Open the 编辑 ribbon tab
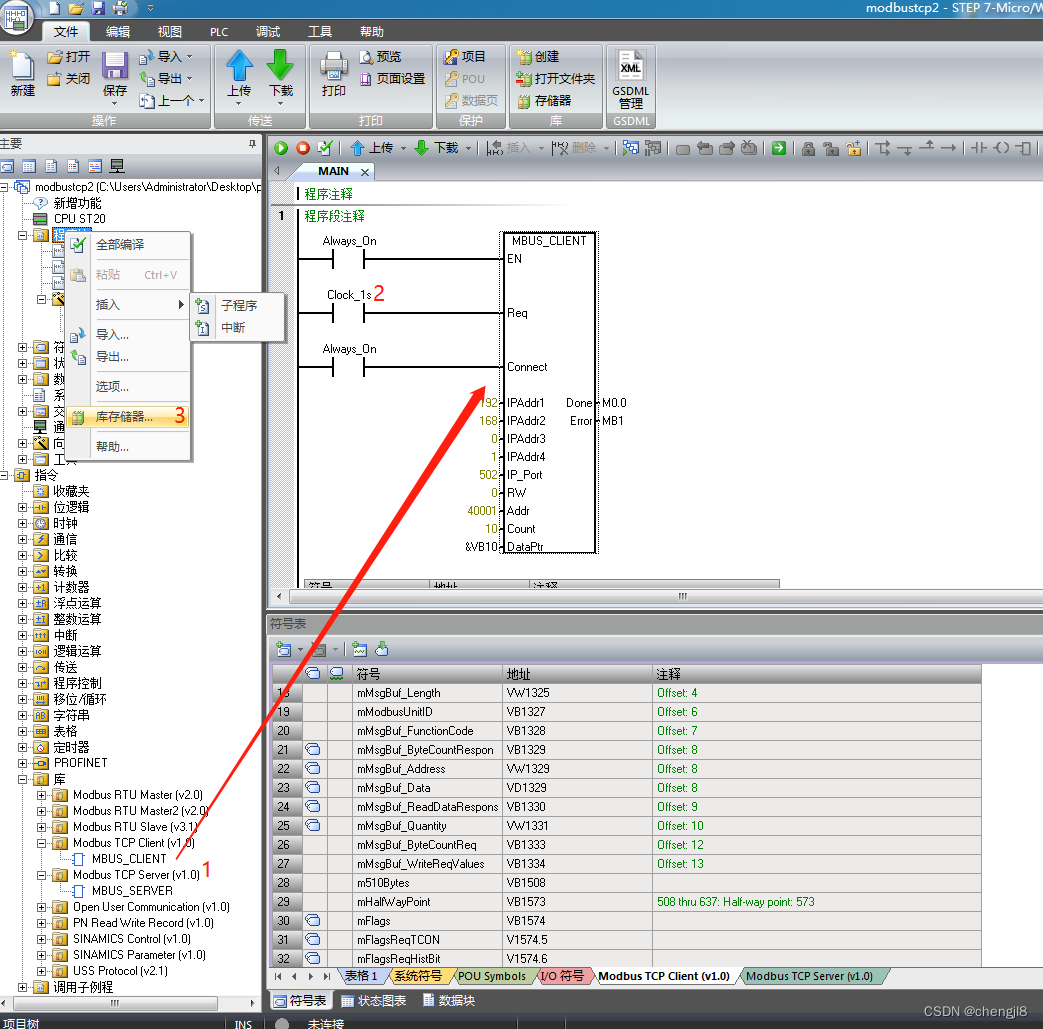This screenshot has width=1043, height=1029. click(x=118, y=31)
